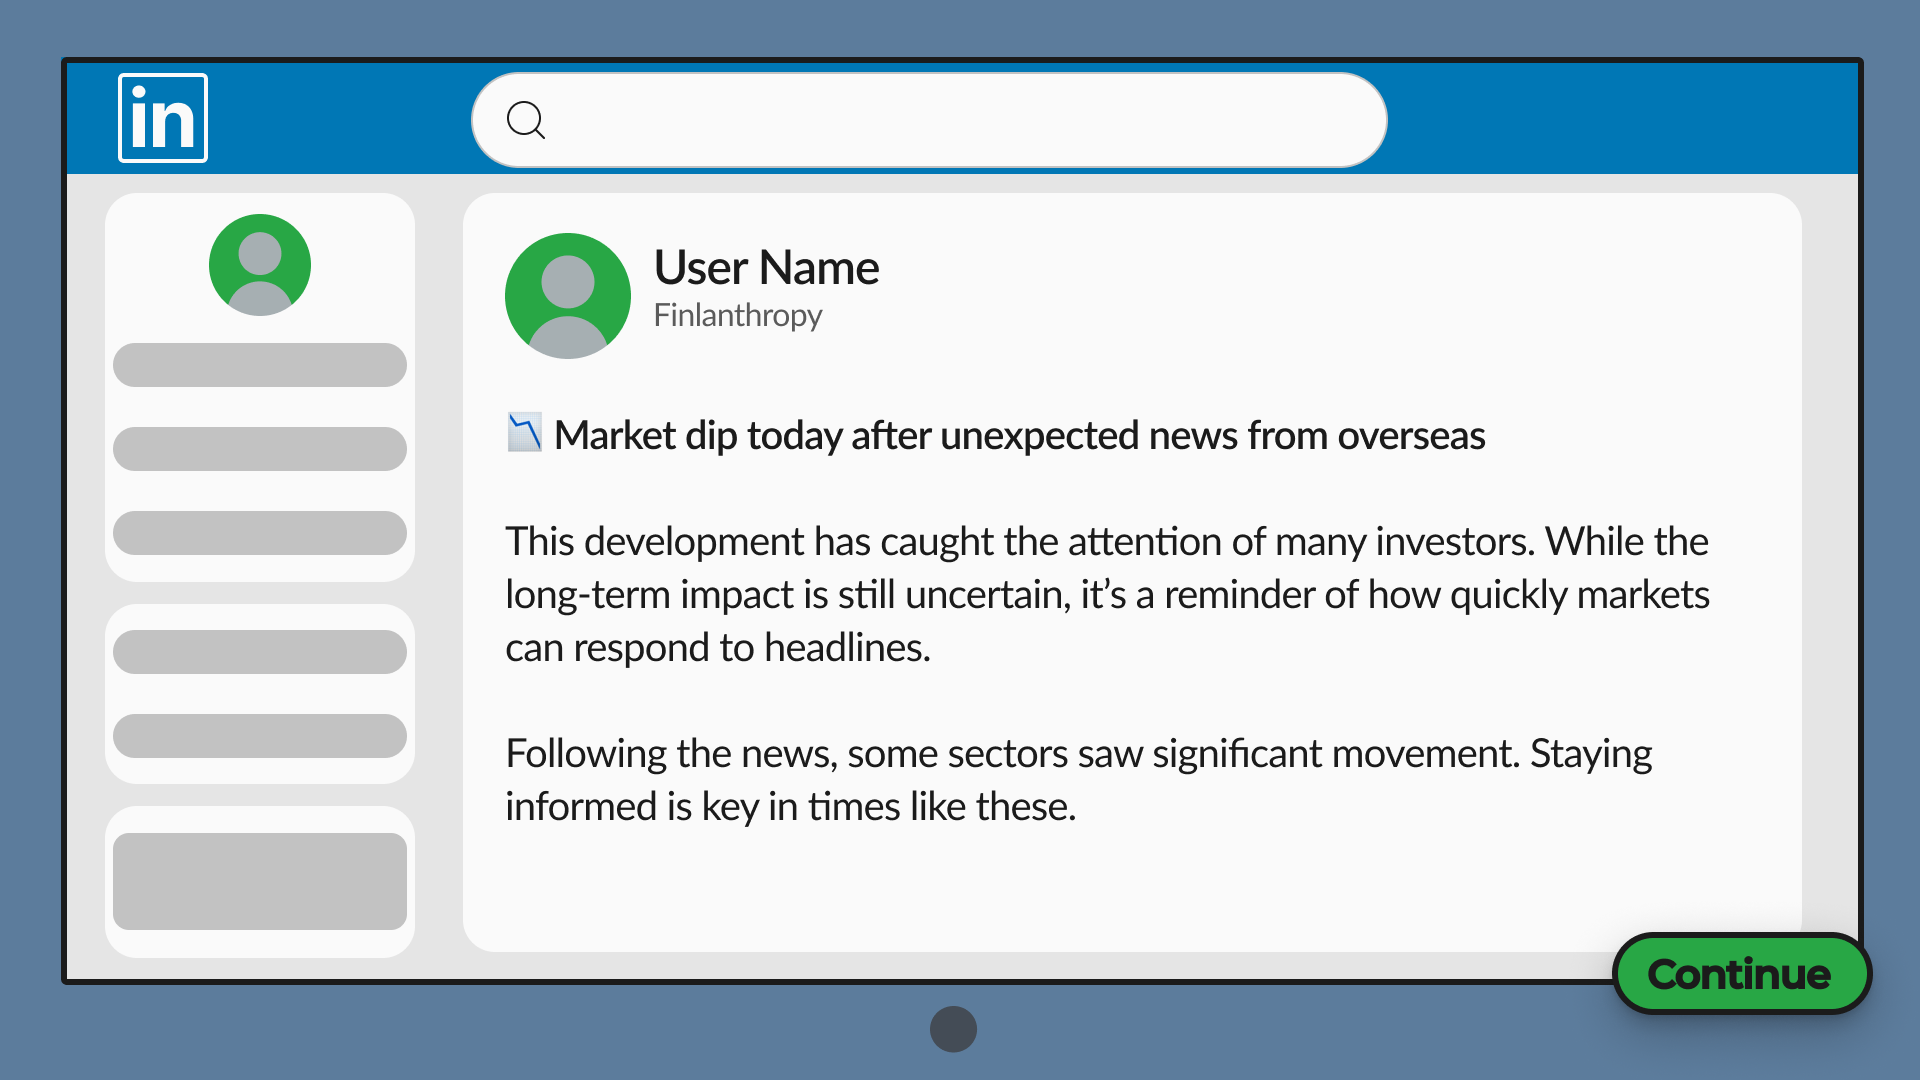Image resolution: width=1920 pixels, height=1080 pixels.
Task: Click the LinkedIn logo icon
Action: tap(162, 118)
